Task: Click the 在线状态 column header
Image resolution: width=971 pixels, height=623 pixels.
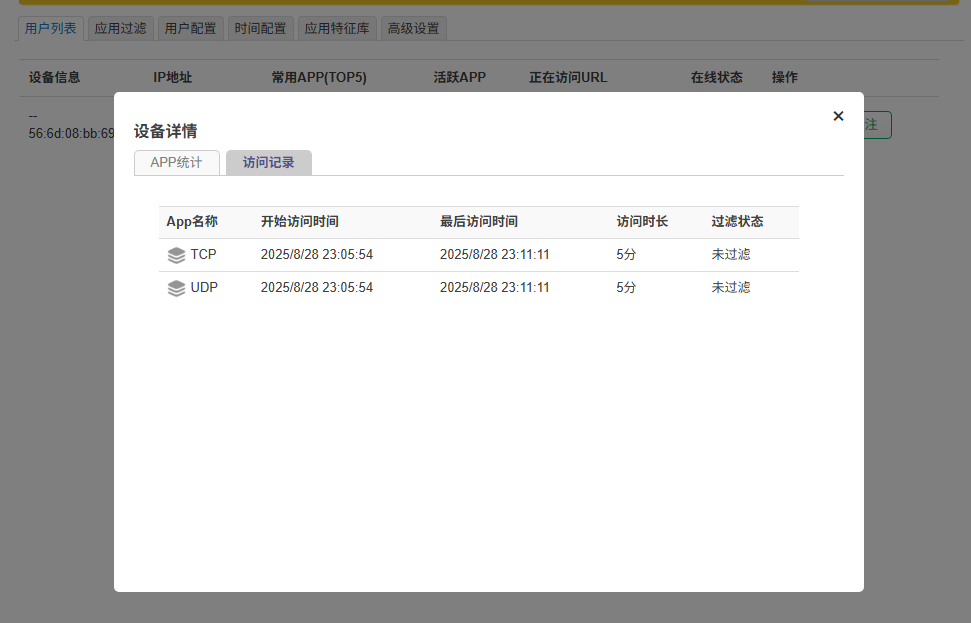Action: pyautogui.click(x=716, y=77)
